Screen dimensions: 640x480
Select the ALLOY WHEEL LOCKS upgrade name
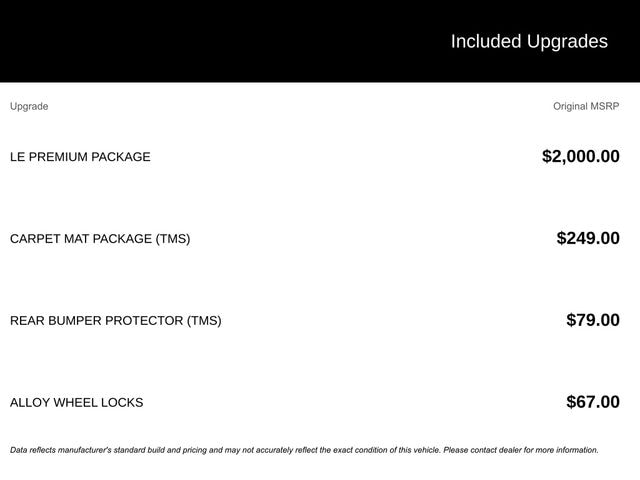click(76, 403)
